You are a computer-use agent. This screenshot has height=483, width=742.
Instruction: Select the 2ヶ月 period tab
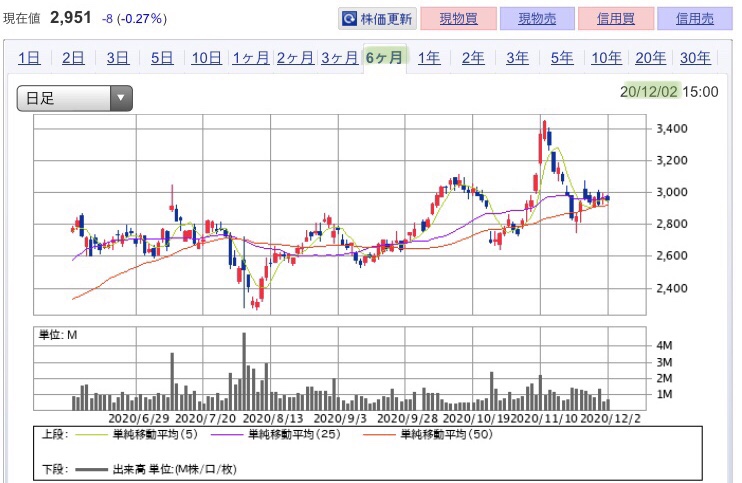point(295,58)
